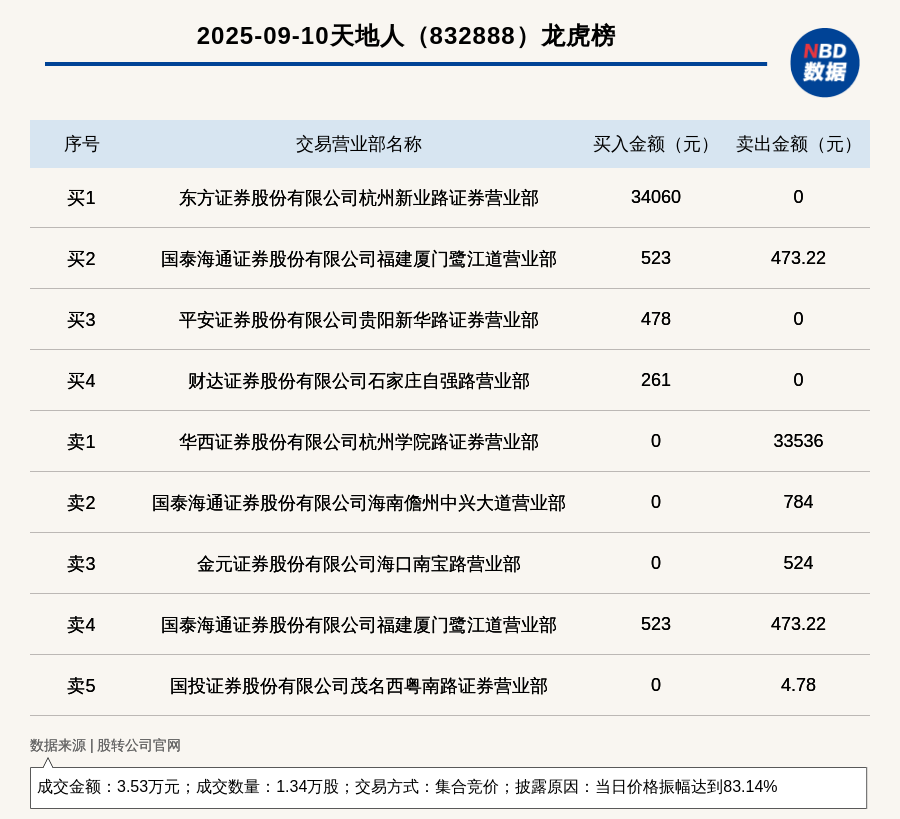Select the 买2 row label
Viewport: 900px width, 819px height.
pyautogui.click(x=81, y=259)
